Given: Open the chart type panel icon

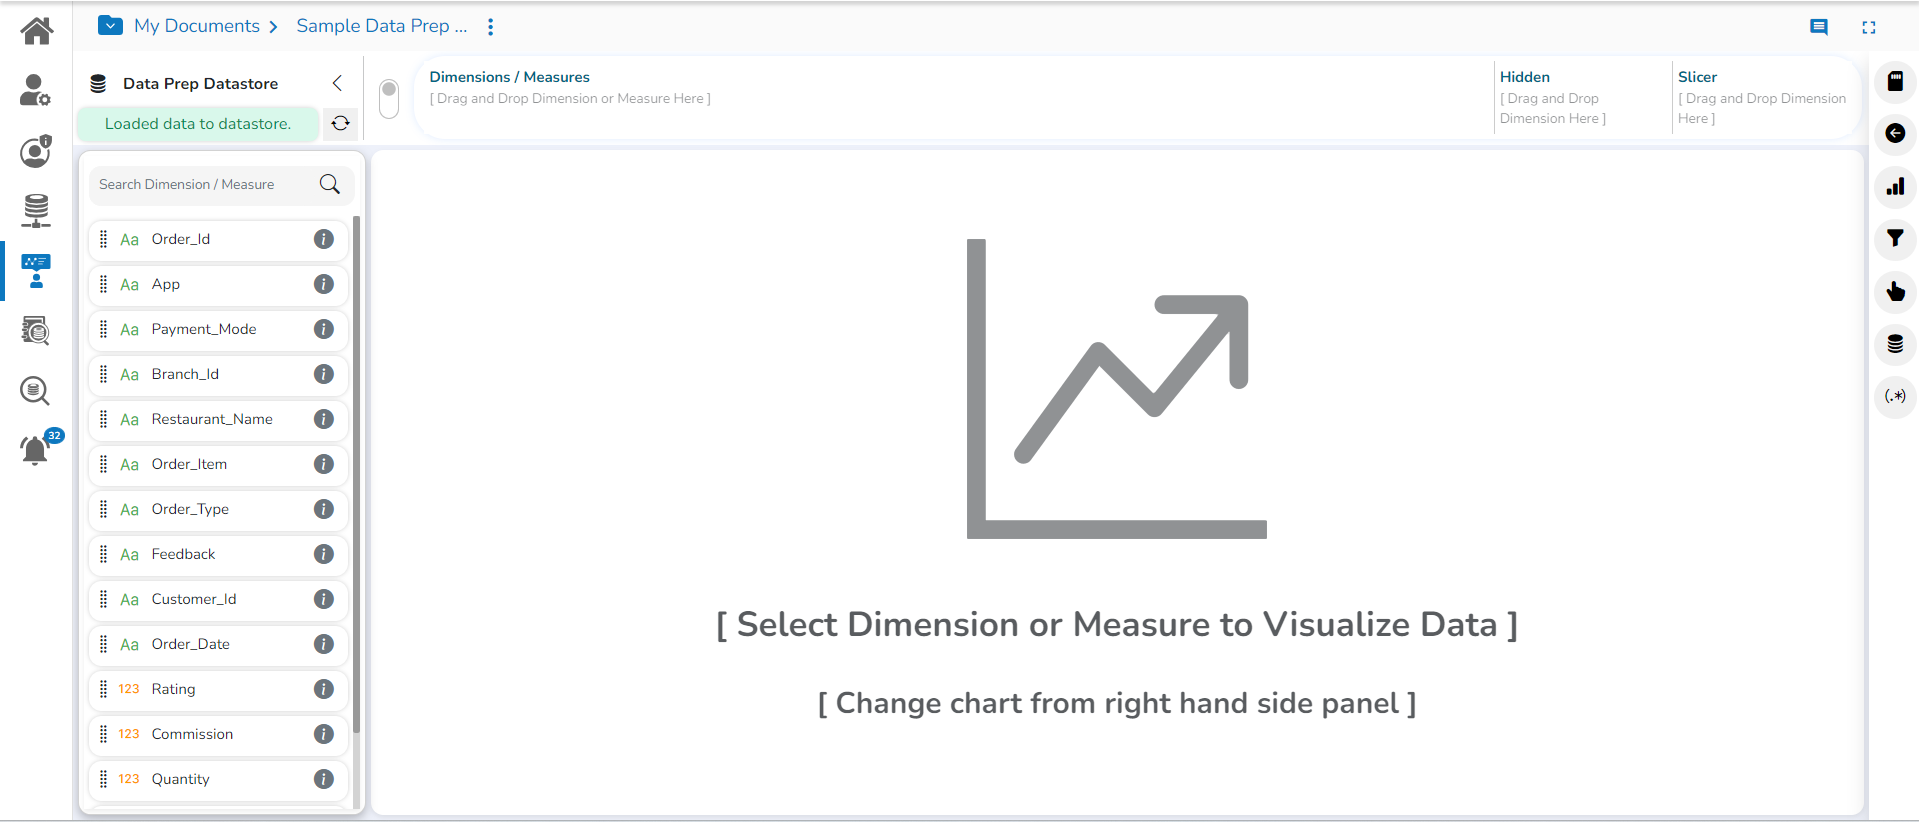Looking at the screenshot, I should coord(1895,186).
